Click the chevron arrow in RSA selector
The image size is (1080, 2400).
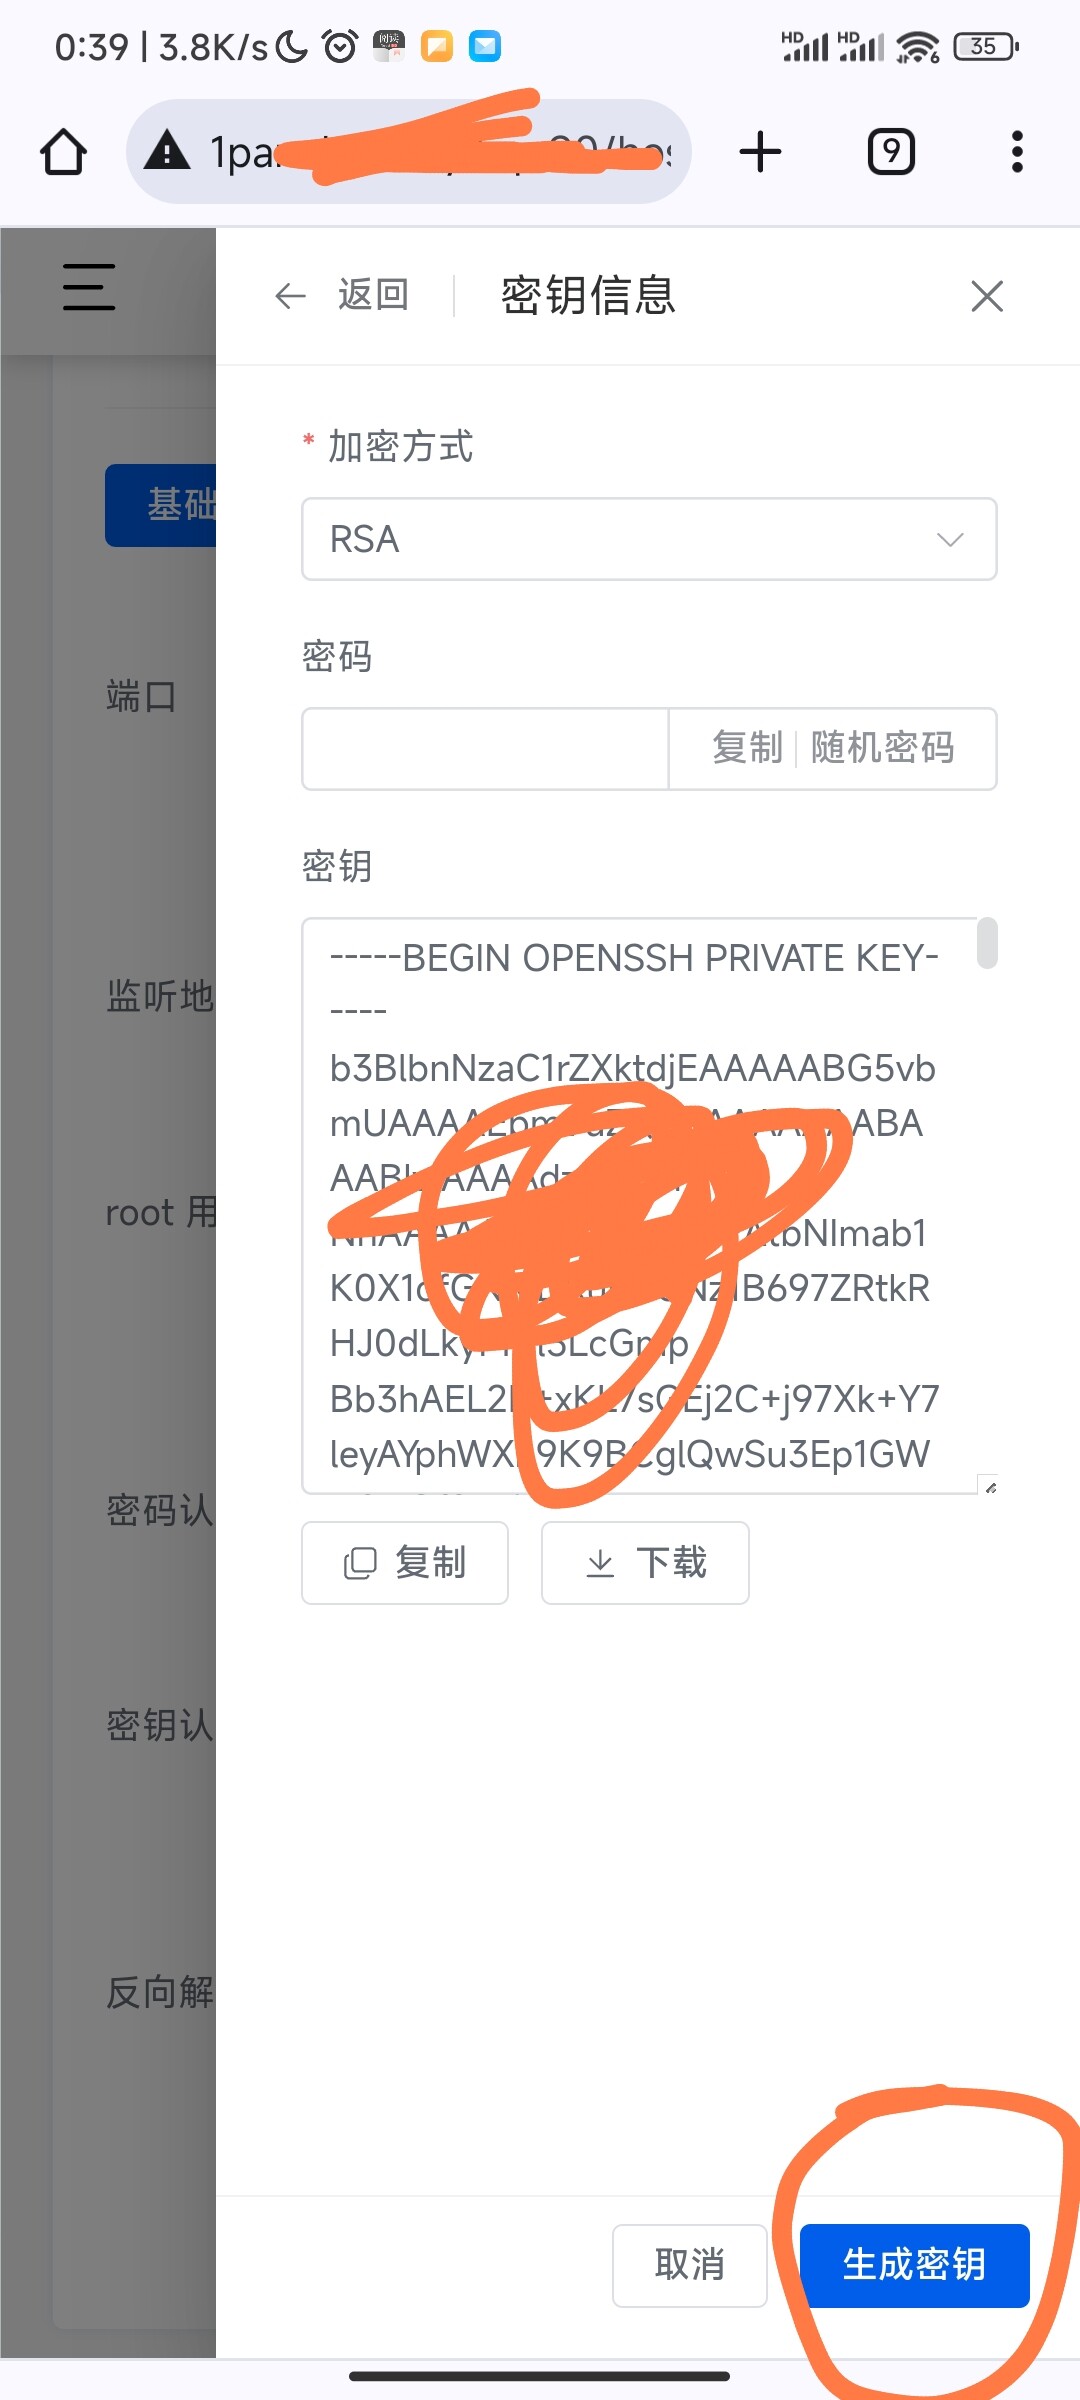coord(949,540)
